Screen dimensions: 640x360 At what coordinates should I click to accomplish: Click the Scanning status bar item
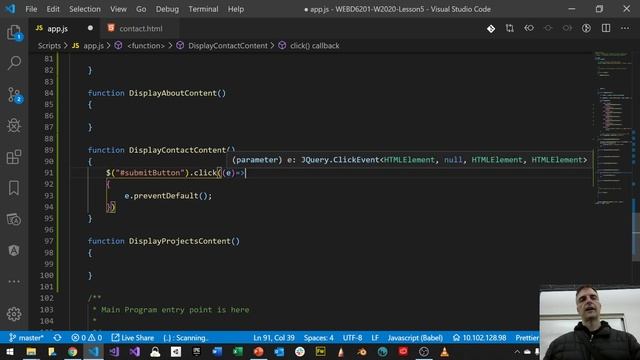pos(185,338)
